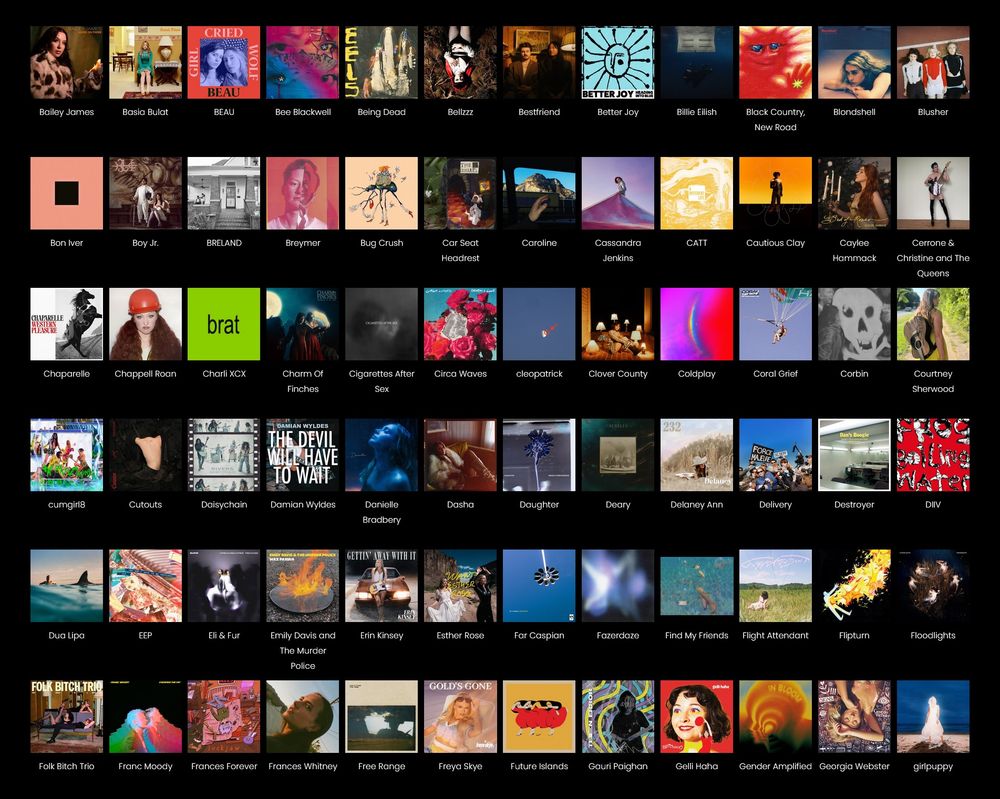This screenshot has height=799, width=1000.
Task: Click the Freya Skye Gold's Gone cover
Action: click(460, 716)
